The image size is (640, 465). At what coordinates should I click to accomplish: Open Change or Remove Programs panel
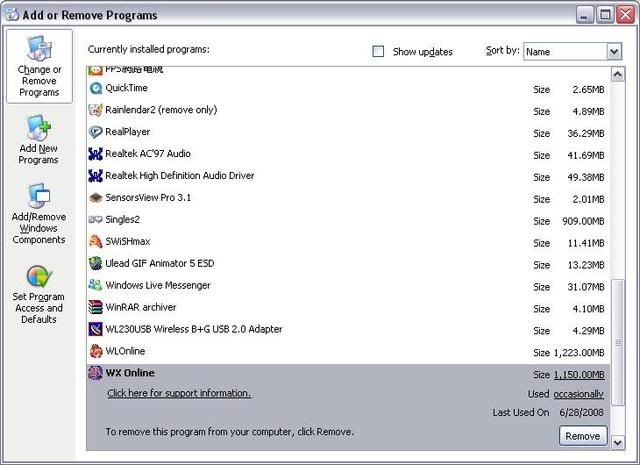[x=39, y=66]
